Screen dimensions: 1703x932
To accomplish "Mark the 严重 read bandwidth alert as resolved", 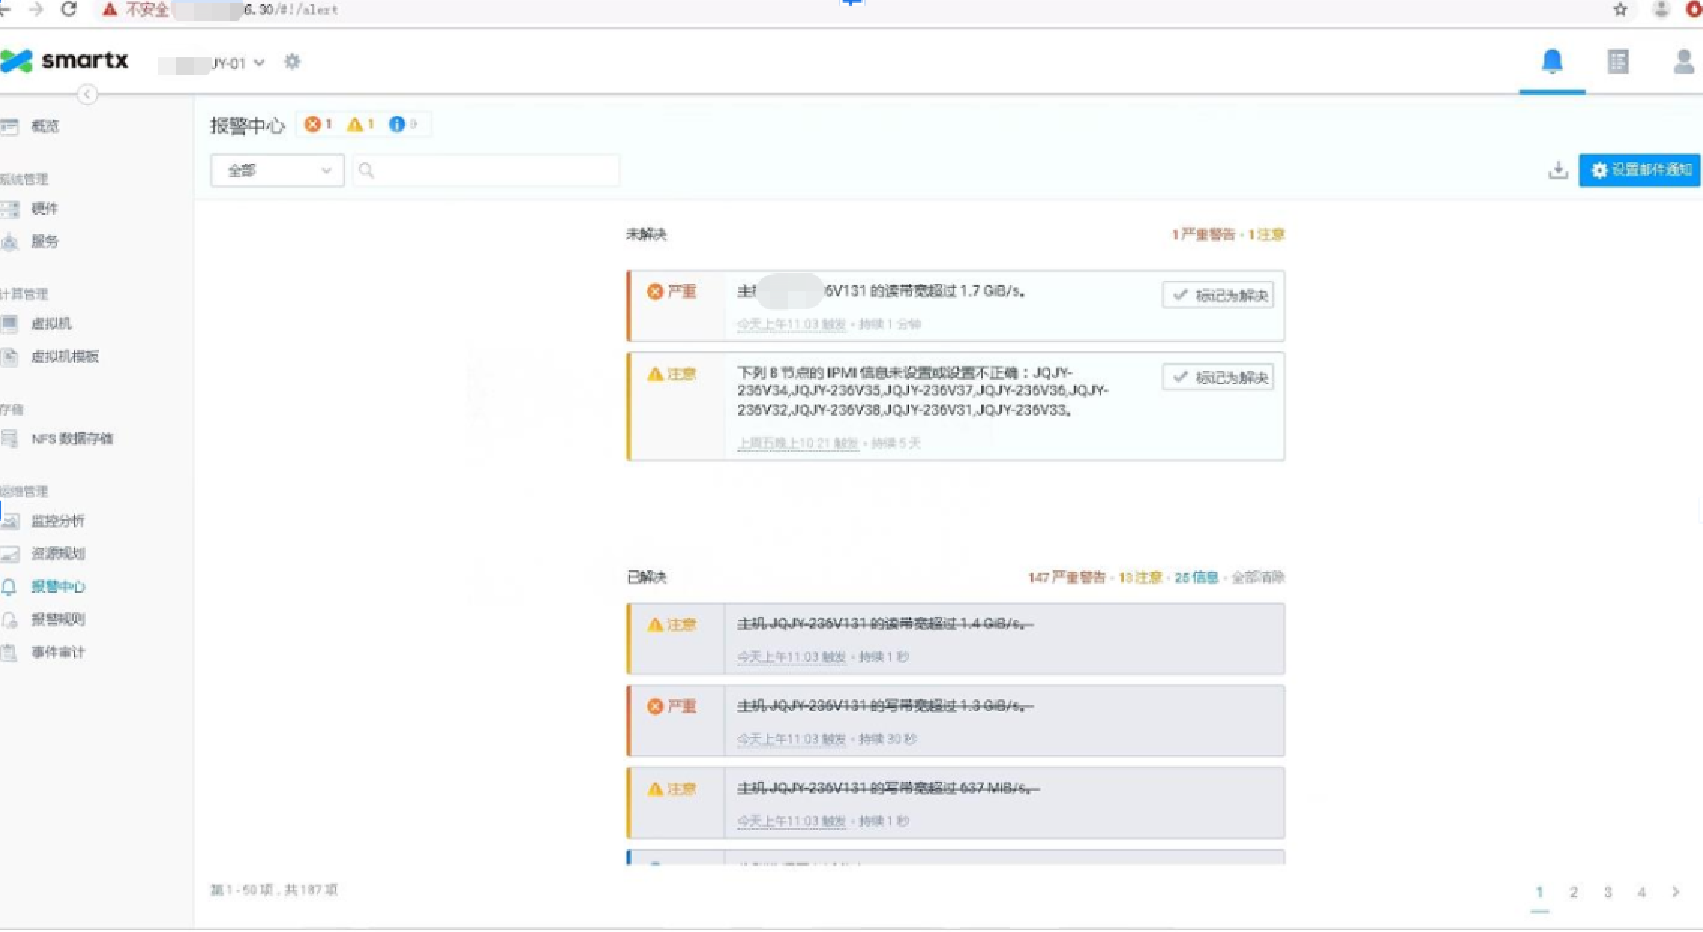I will pyautogui.click(x=1217, y=295).
